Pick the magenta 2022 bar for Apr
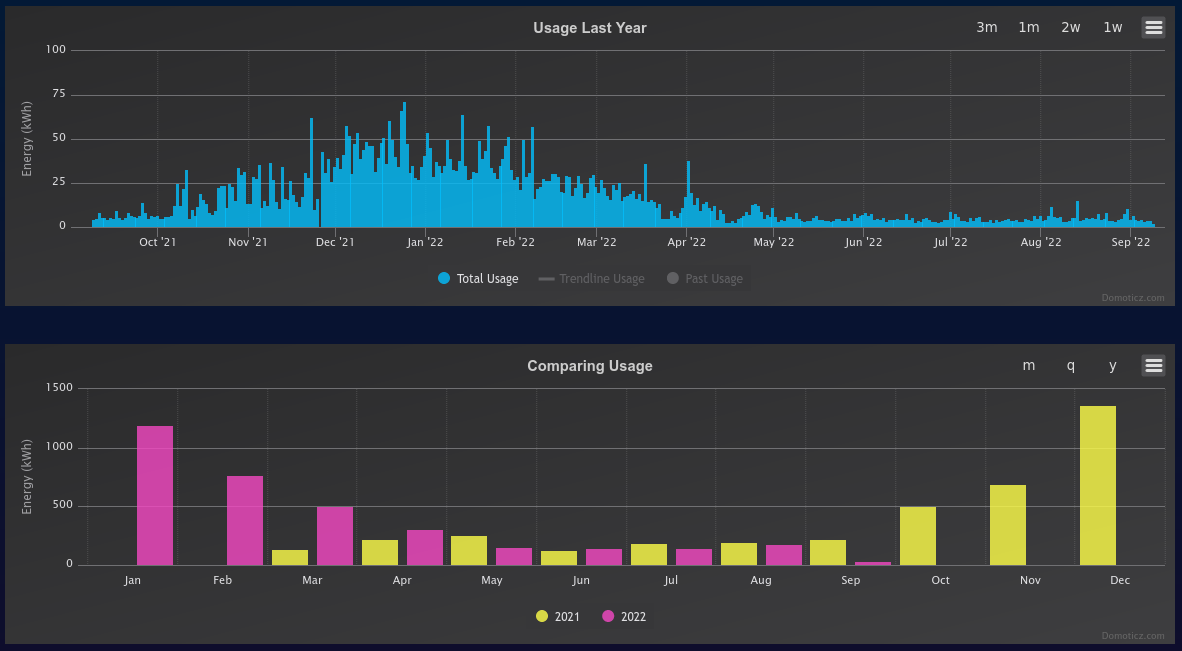This screenshot has width=1182, height=651. tap(424, 548)
